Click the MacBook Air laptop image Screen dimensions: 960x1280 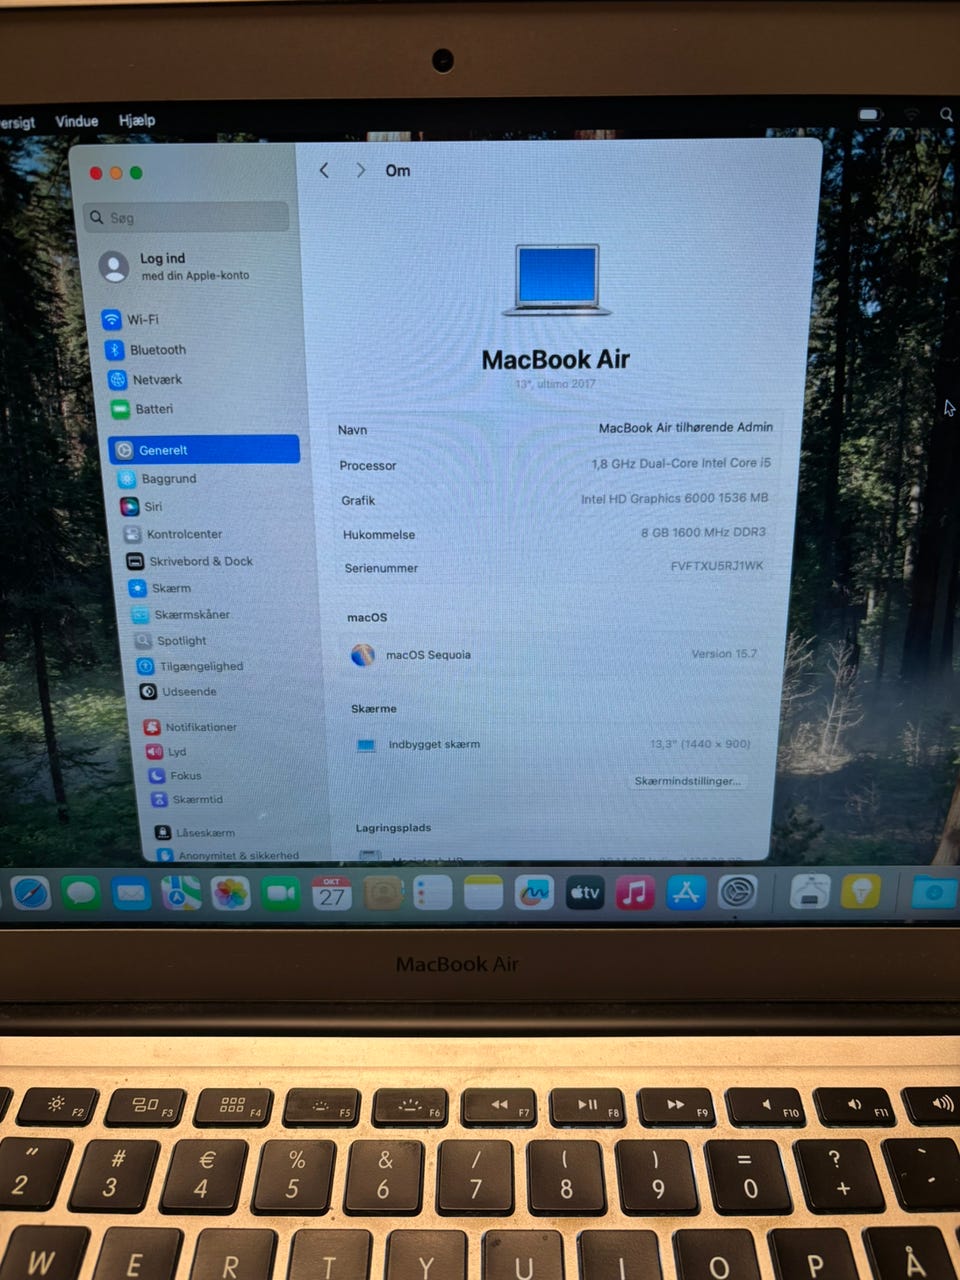(557, 280)
